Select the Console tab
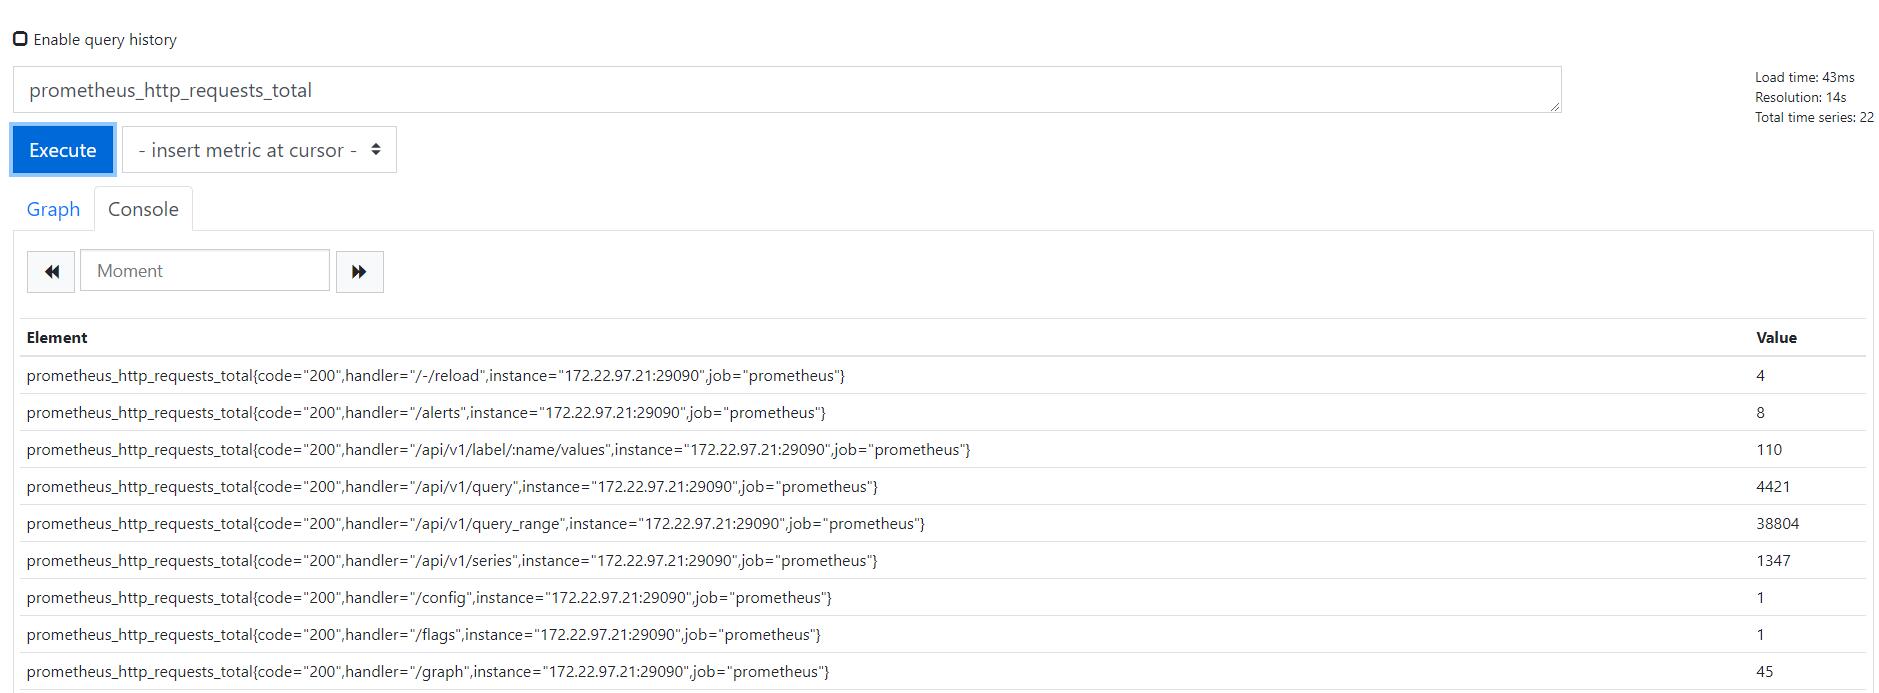This screenshot has height=693, width=1879. tap(143, 209)
